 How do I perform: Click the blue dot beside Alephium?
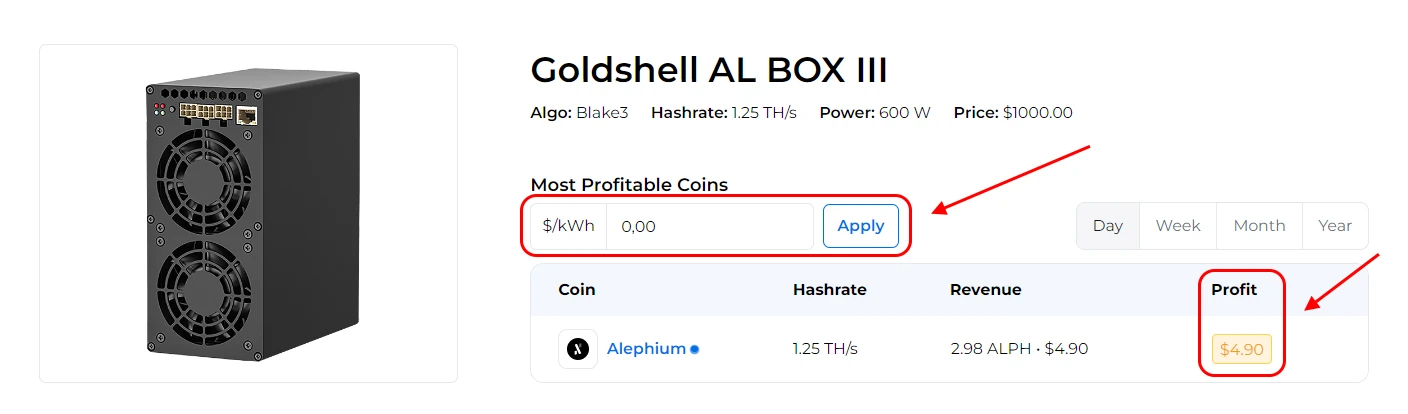pyautogui.click(x=695, y=349)
